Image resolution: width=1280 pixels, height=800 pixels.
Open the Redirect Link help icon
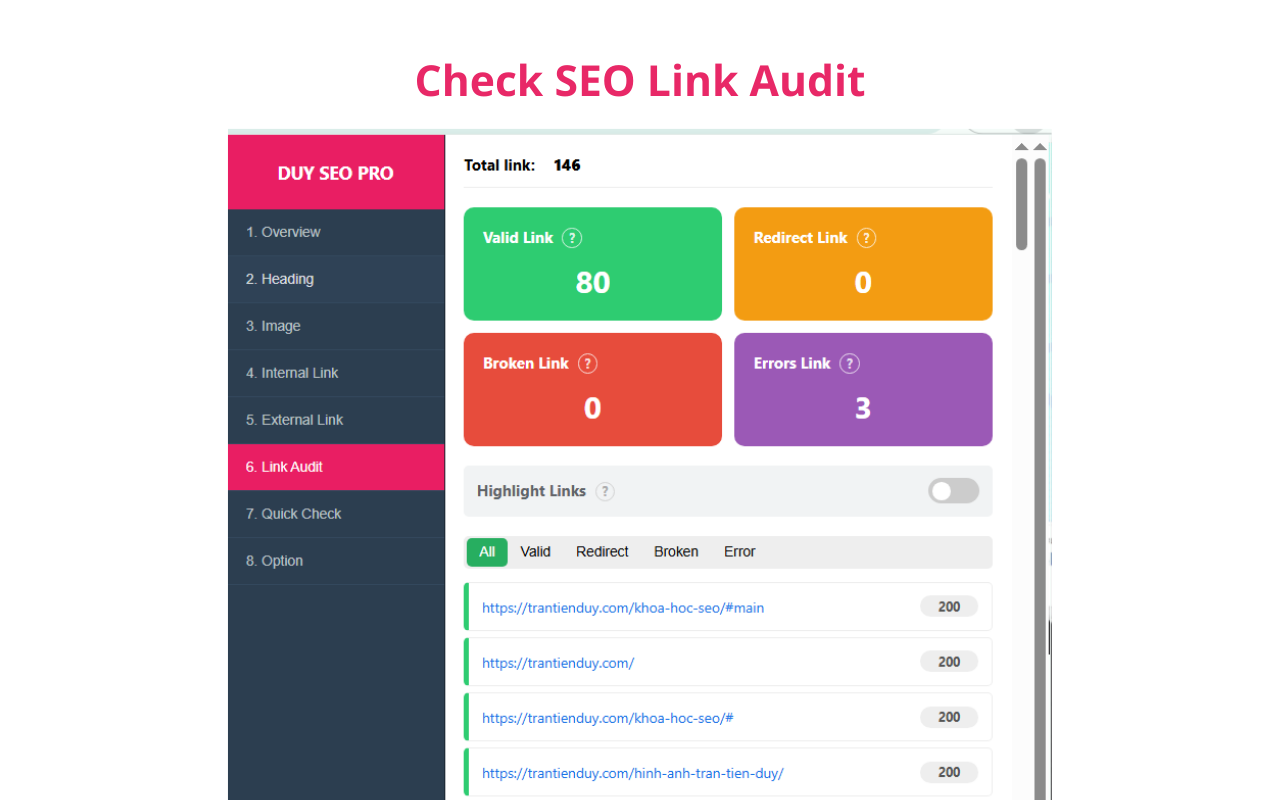pos(866,238)
